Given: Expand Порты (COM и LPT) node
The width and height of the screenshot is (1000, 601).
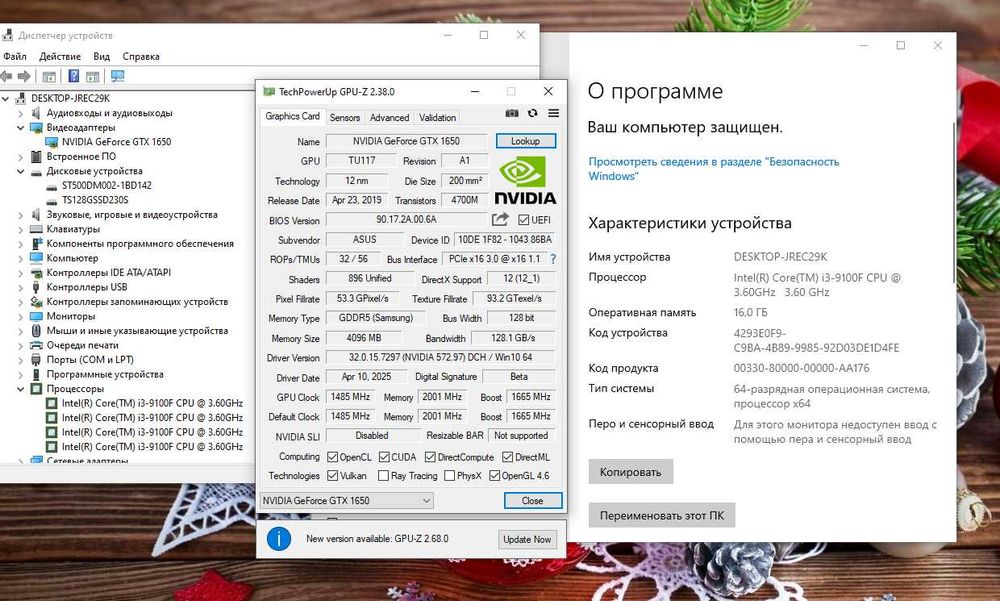Looking at the screenshot, I should (20, 360).
